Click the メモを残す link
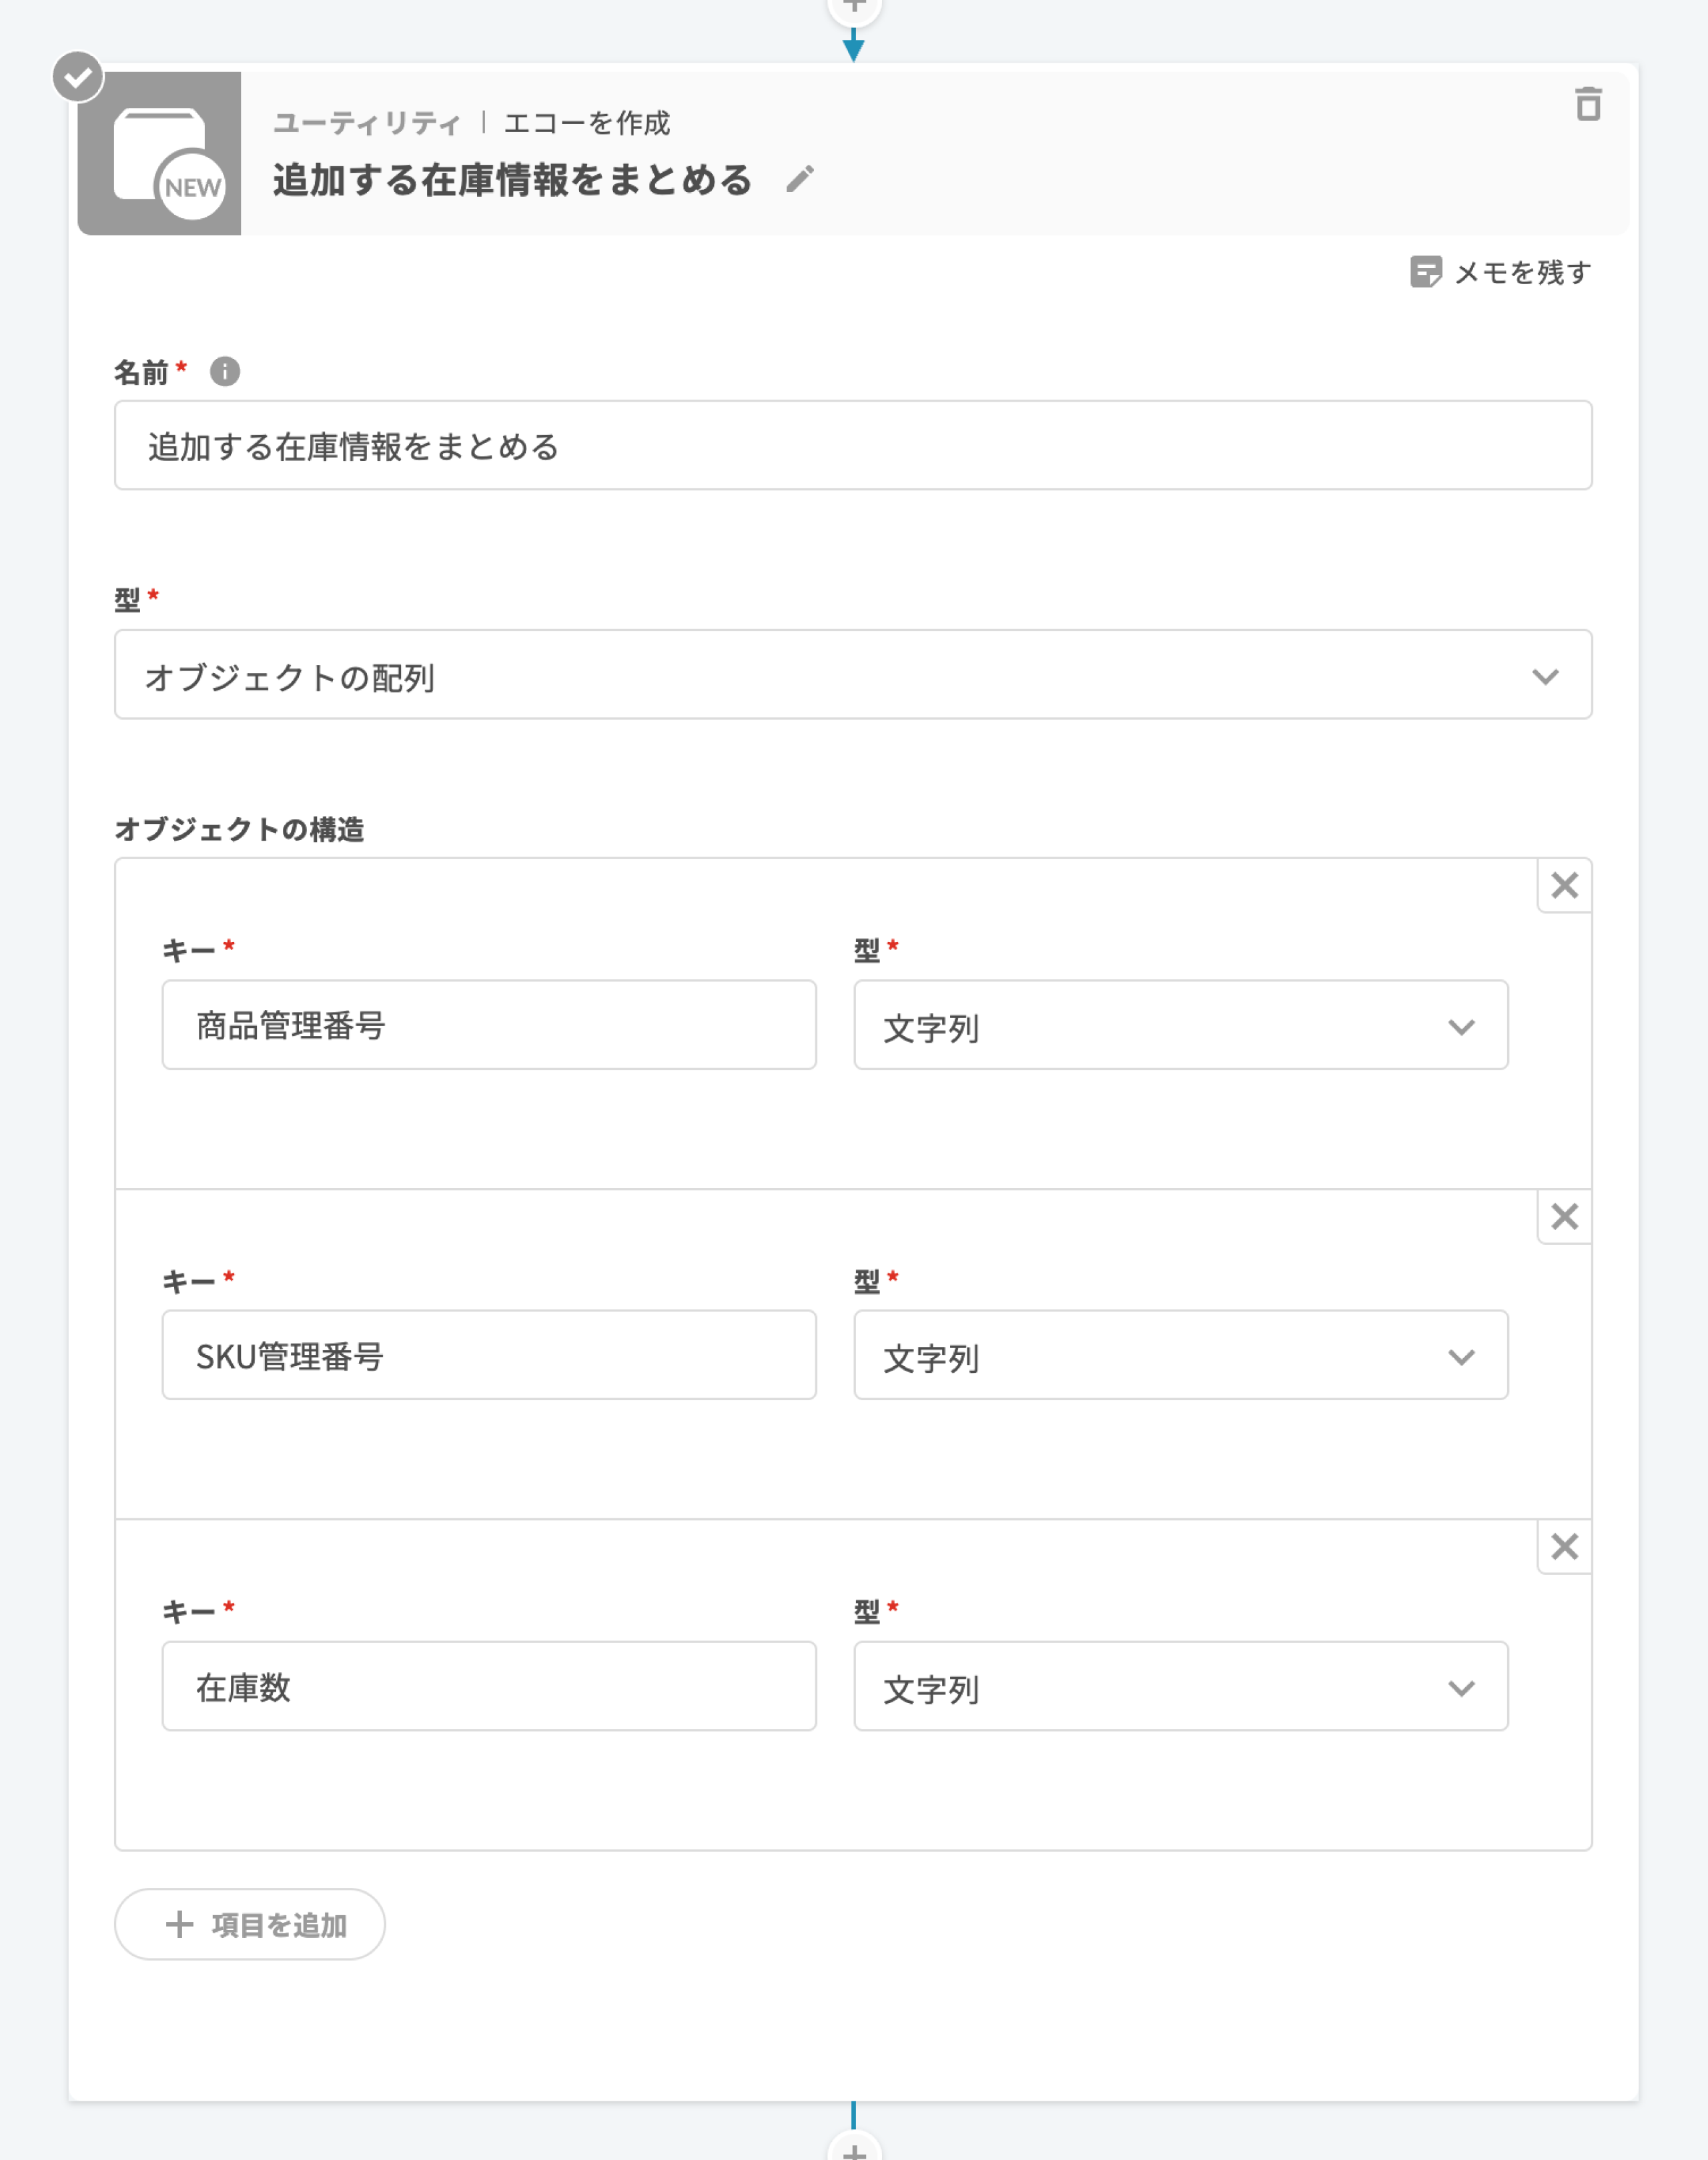This screenshot has height=2160, width=1708. [1521, 272]
